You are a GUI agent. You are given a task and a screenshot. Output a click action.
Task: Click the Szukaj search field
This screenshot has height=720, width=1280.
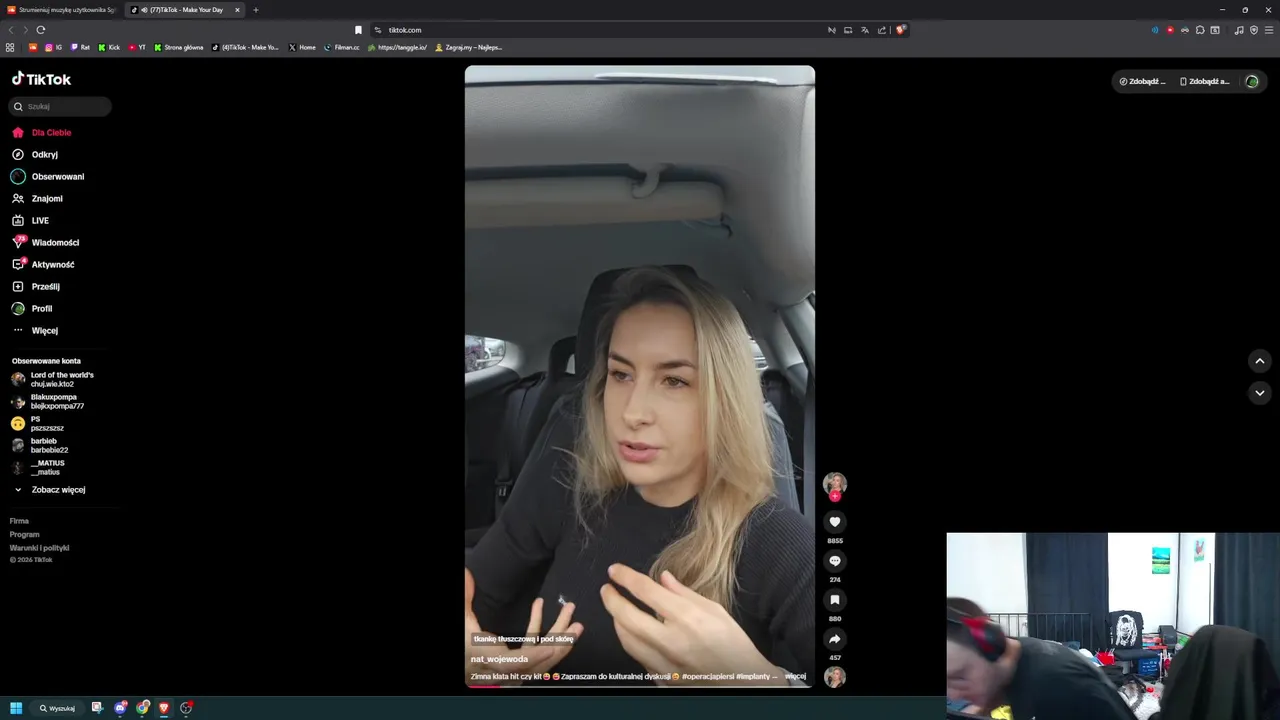pyautogui.click(x=60, y=106)
